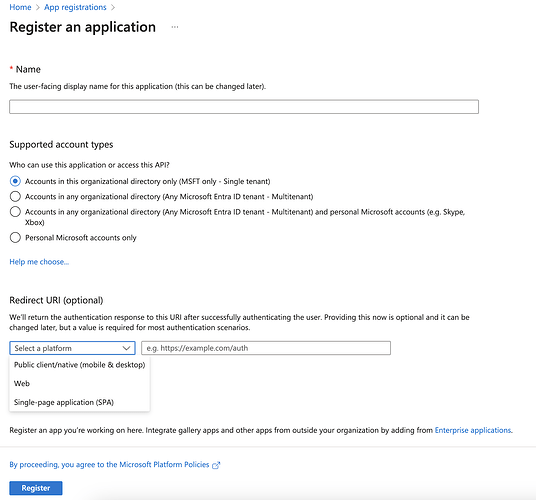Image resolution: width=536 pixels, height=500 pixels.
Task: Open the ellipsis more options menu
Action: 175,27
